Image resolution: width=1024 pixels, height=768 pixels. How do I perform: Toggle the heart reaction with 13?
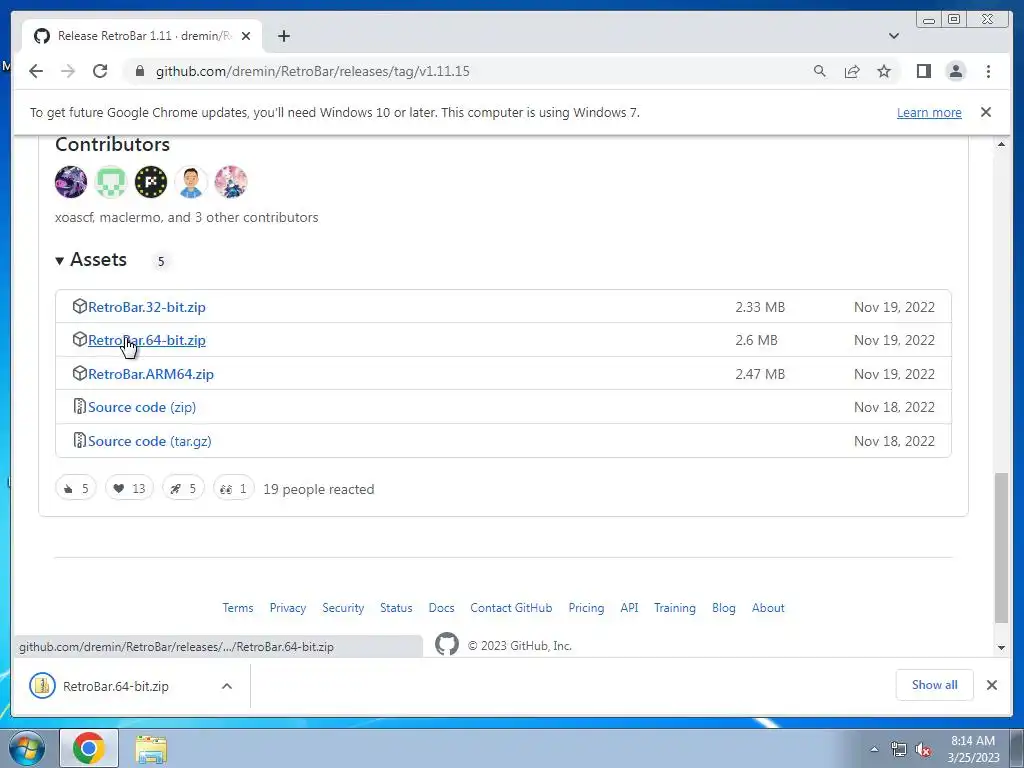pos(129,488)
